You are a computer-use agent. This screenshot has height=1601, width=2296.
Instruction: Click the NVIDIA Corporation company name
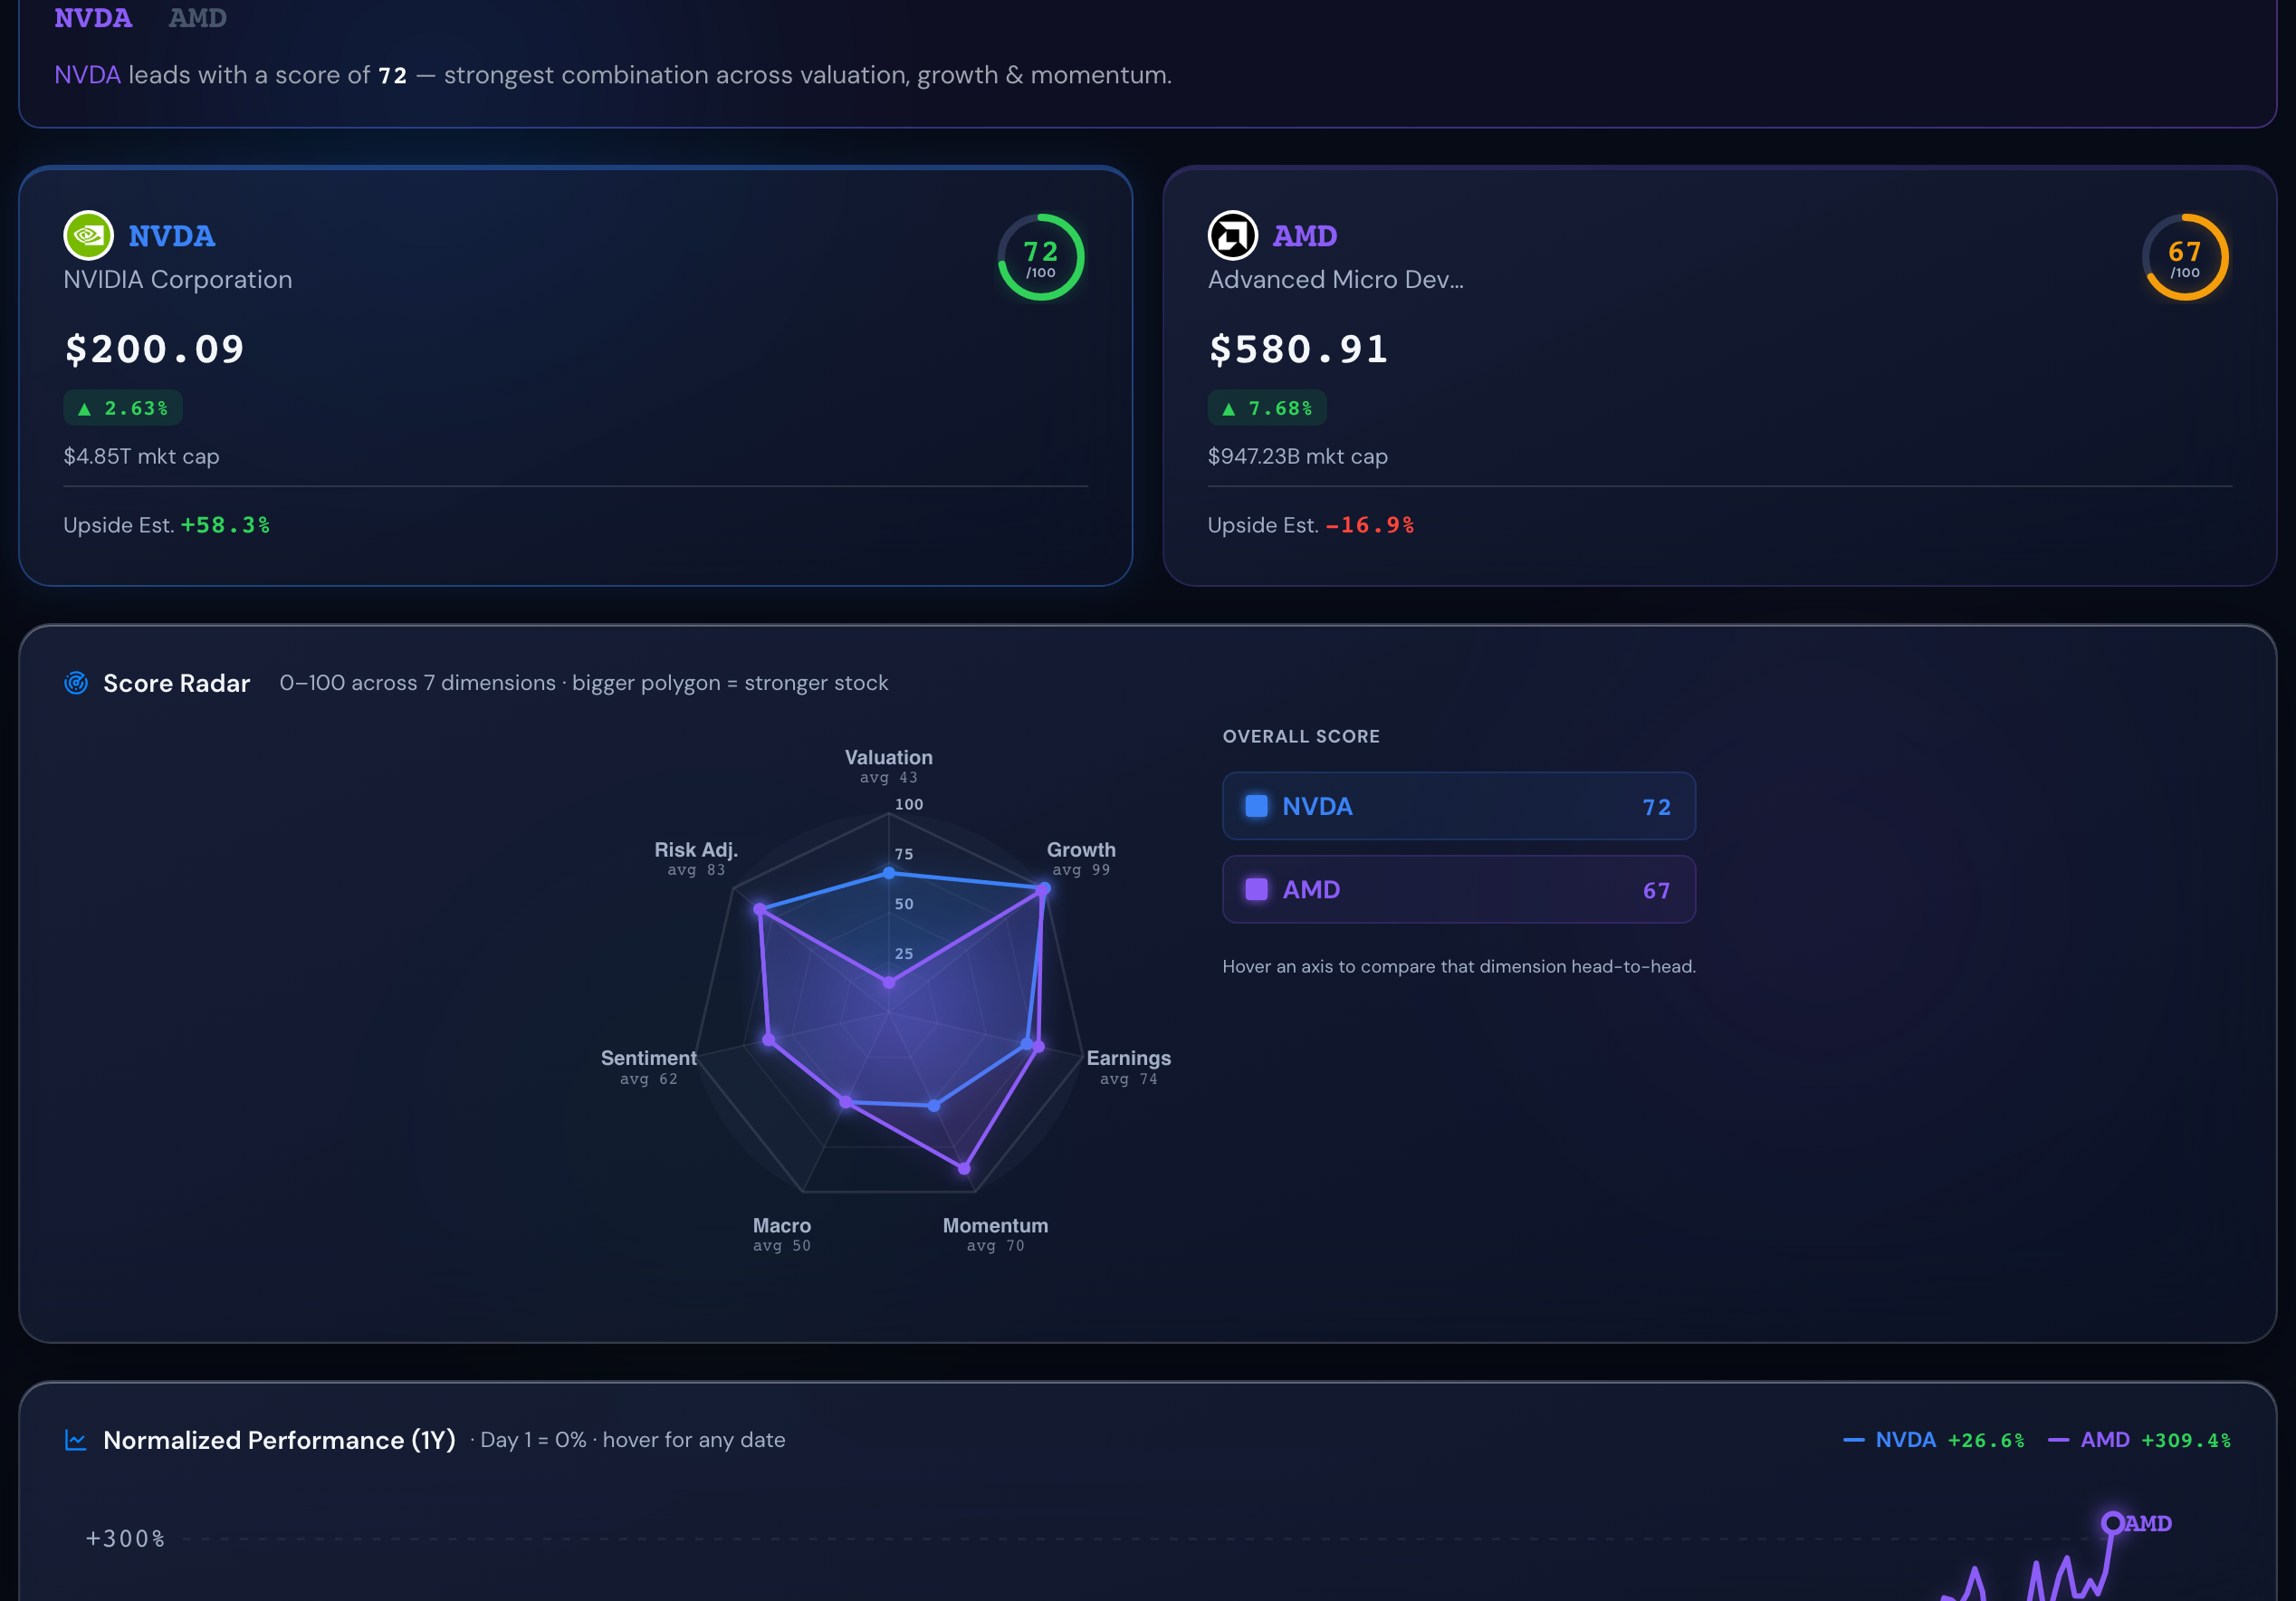point(178,280)
